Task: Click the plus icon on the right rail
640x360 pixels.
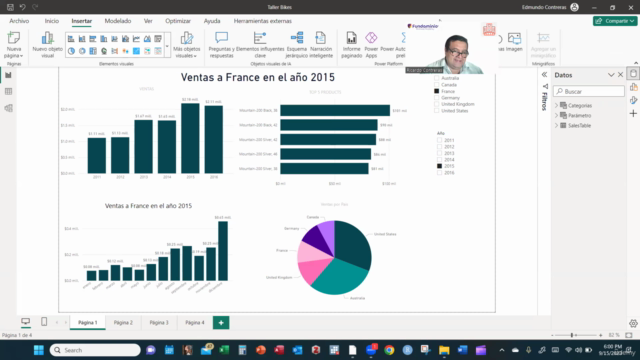Action: (x=633, y=113)
